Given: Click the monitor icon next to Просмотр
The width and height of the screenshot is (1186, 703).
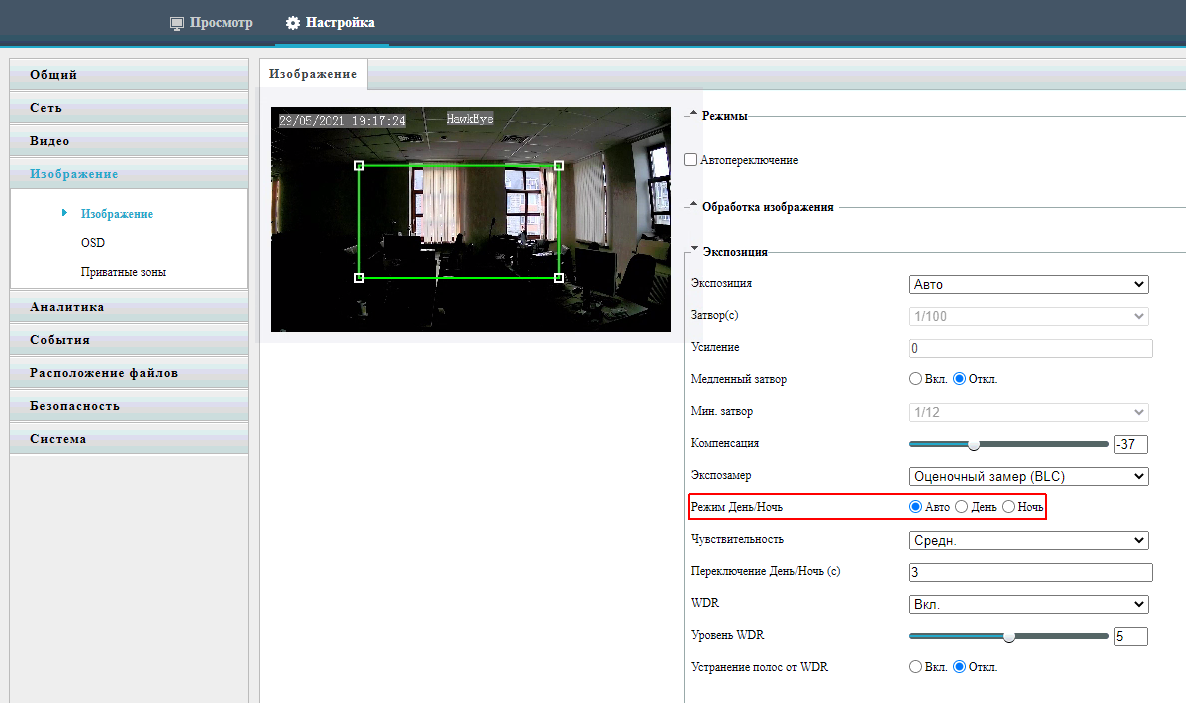Looking at the screenshot, I should coord(176,23).
